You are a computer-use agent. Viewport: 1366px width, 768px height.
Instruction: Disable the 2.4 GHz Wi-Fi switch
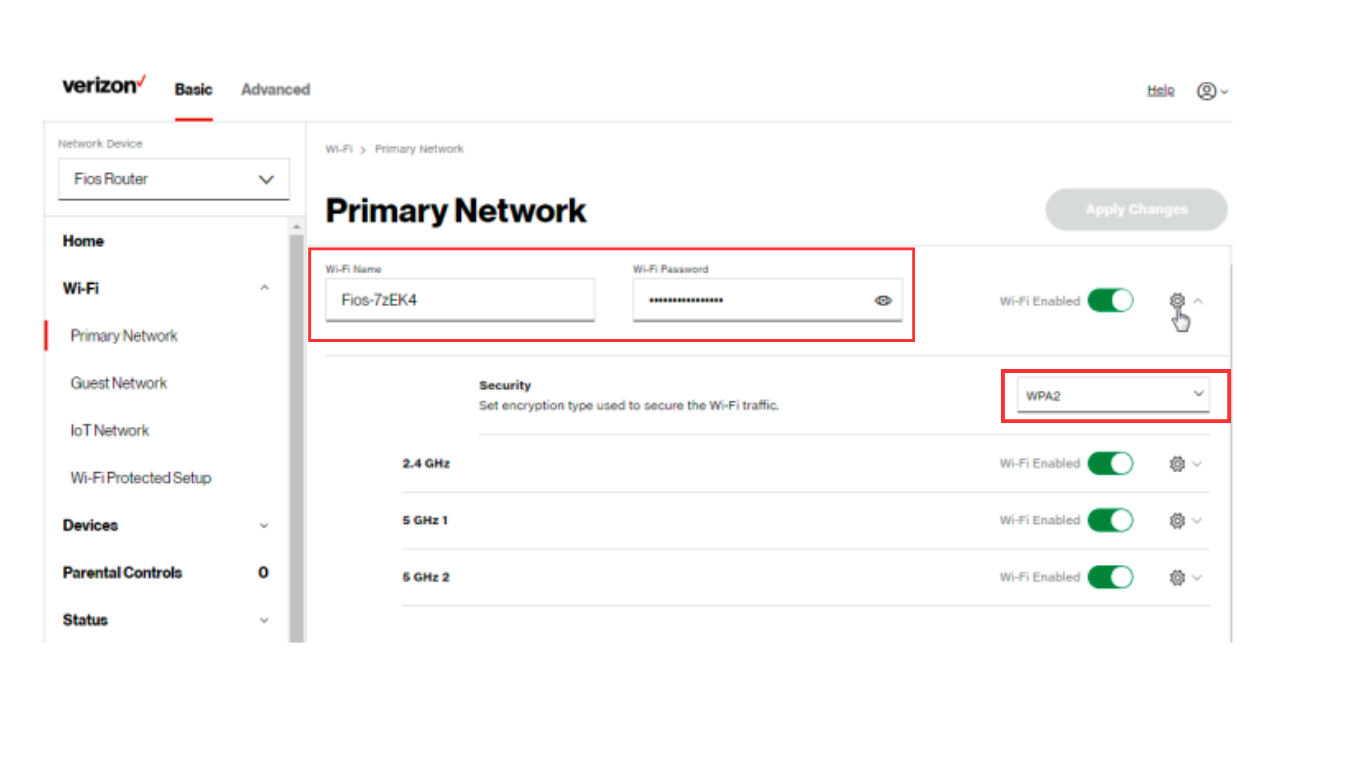1110,464
